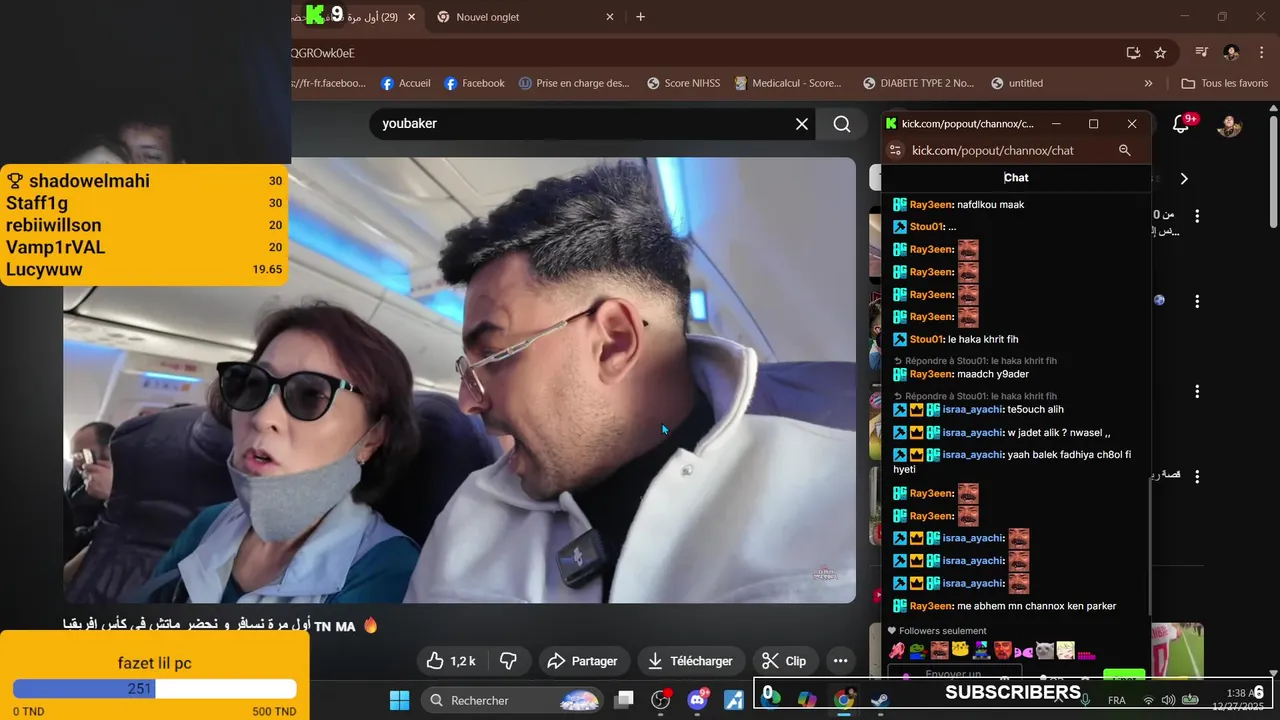Advance filter chips with right chevron
1280x720 pixels.
[x=1184, y=178]
